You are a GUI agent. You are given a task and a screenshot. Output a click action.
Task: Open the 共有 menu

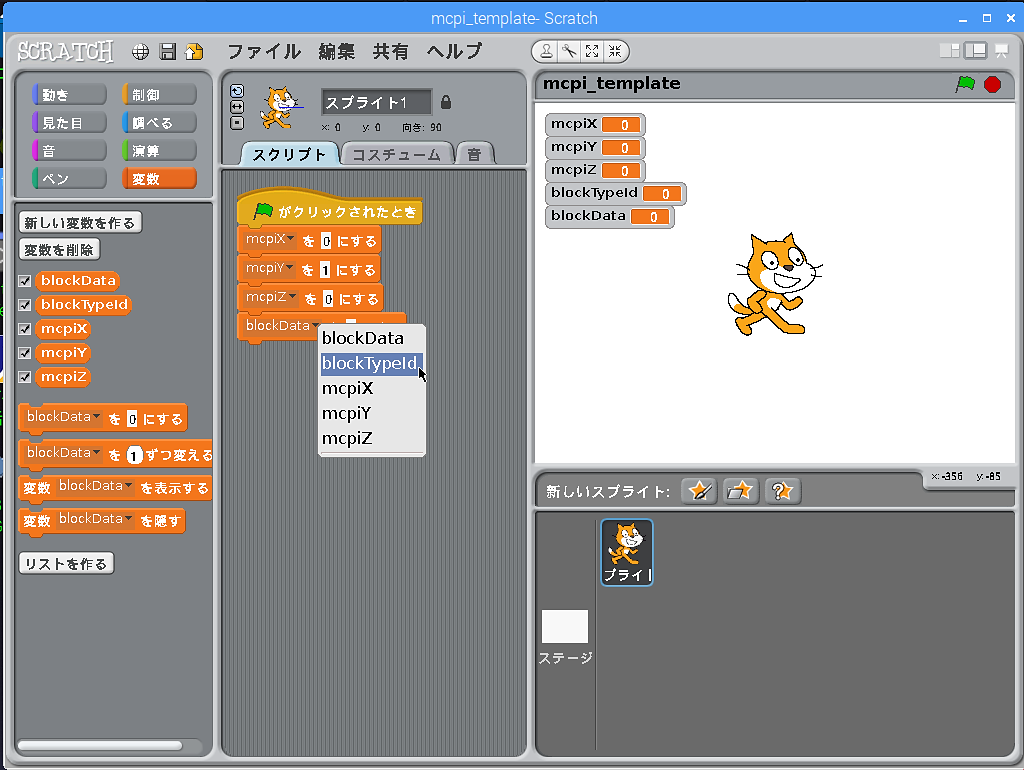[391, 52]
